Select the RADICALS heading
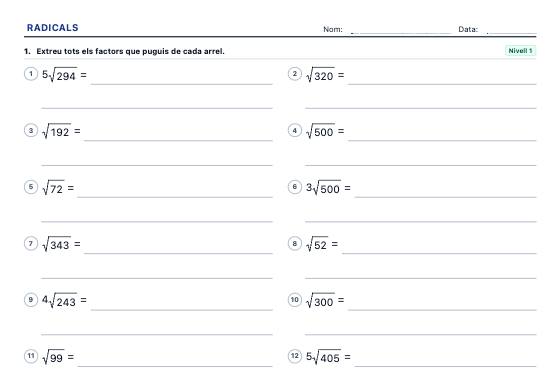This screenshot has height=385, width=560. point(52,28)
